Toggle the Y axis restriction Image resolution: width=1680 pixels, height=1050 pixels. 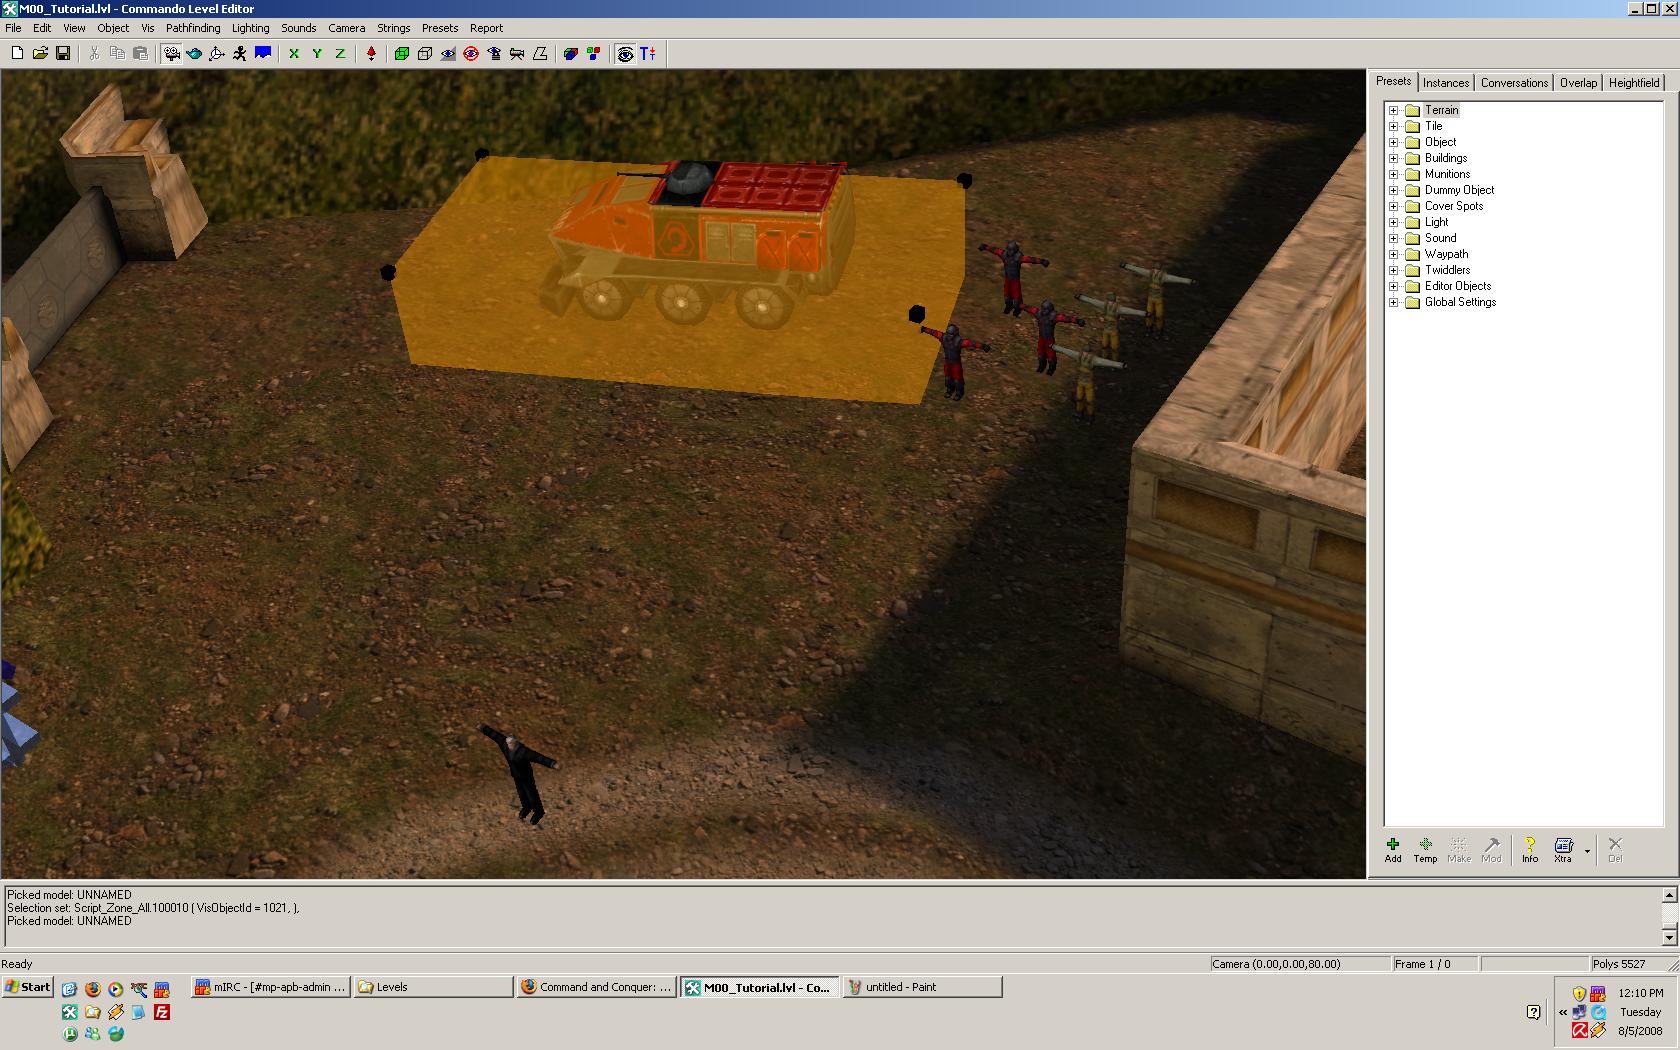[x=317, y=54]
